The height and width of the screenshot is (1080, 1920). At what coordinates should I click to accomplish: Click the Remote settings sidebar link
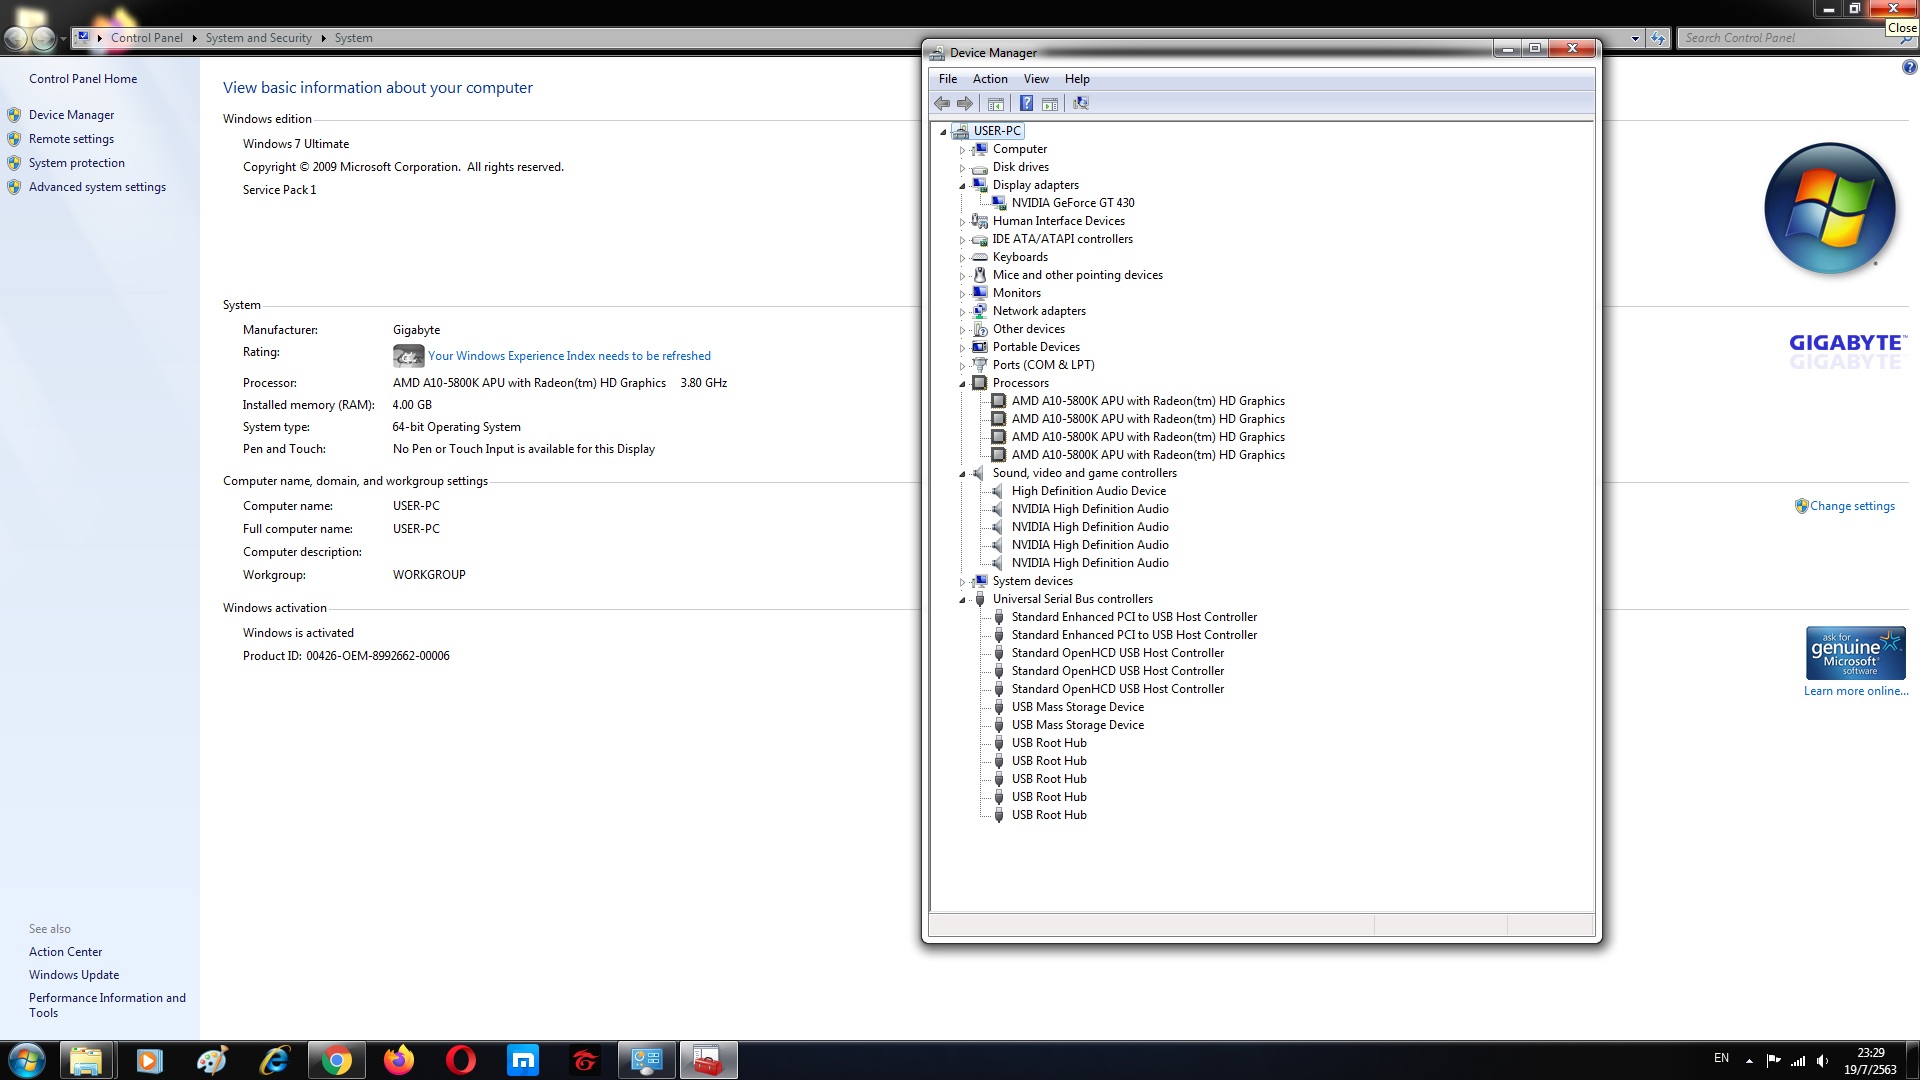pyautogui.click(x=71, y=139)
